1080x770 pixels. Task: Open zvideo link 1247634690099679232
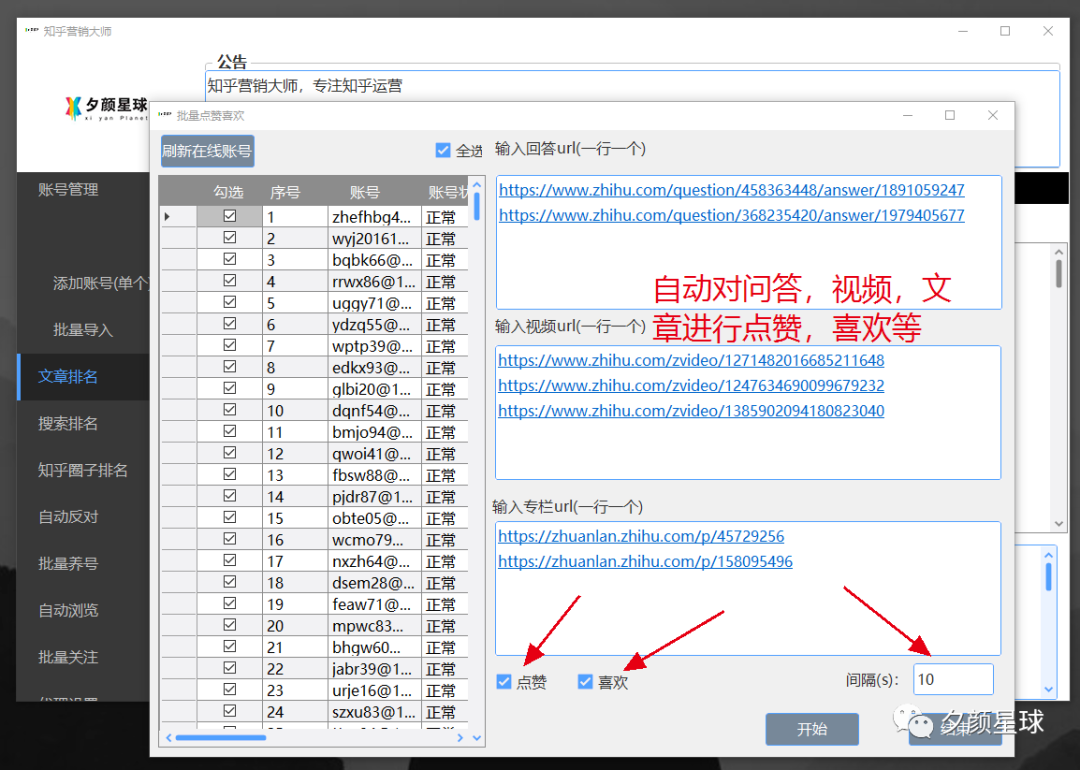point(691,386)
